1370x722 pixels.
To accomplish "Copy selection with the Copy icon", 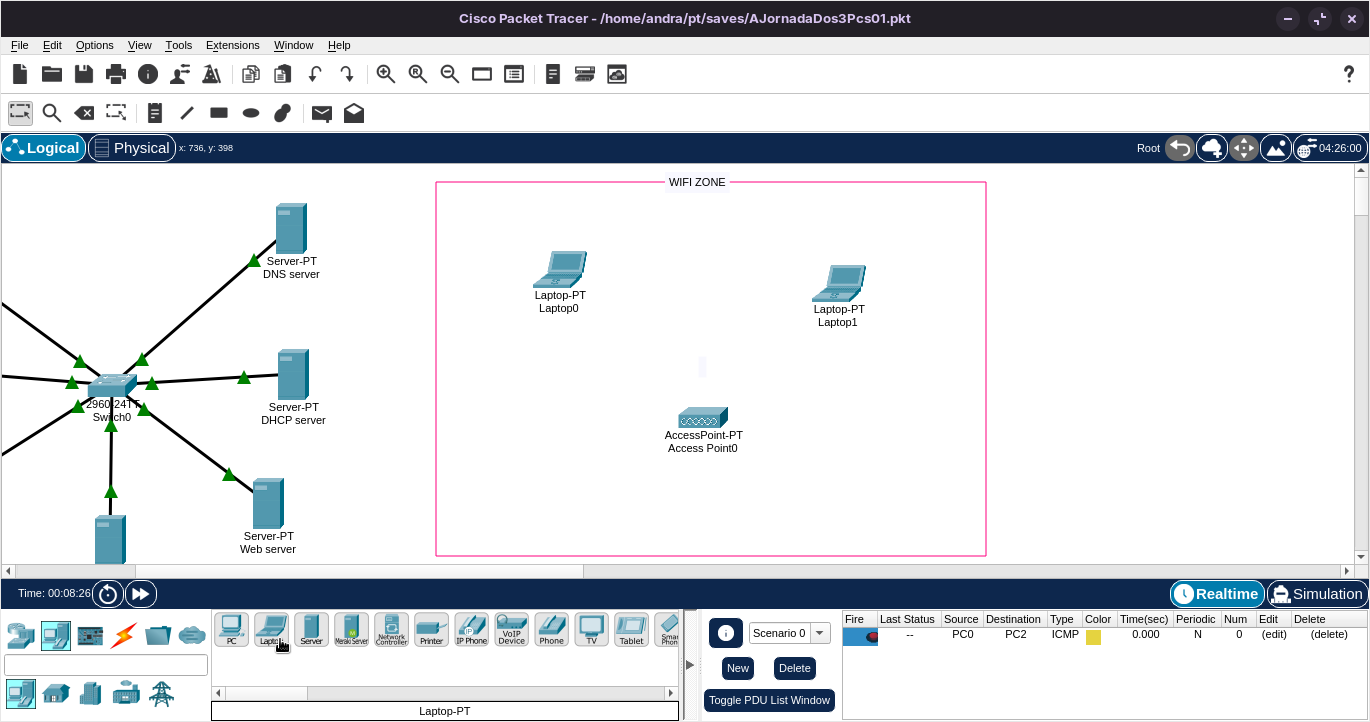I will (251, 74).
